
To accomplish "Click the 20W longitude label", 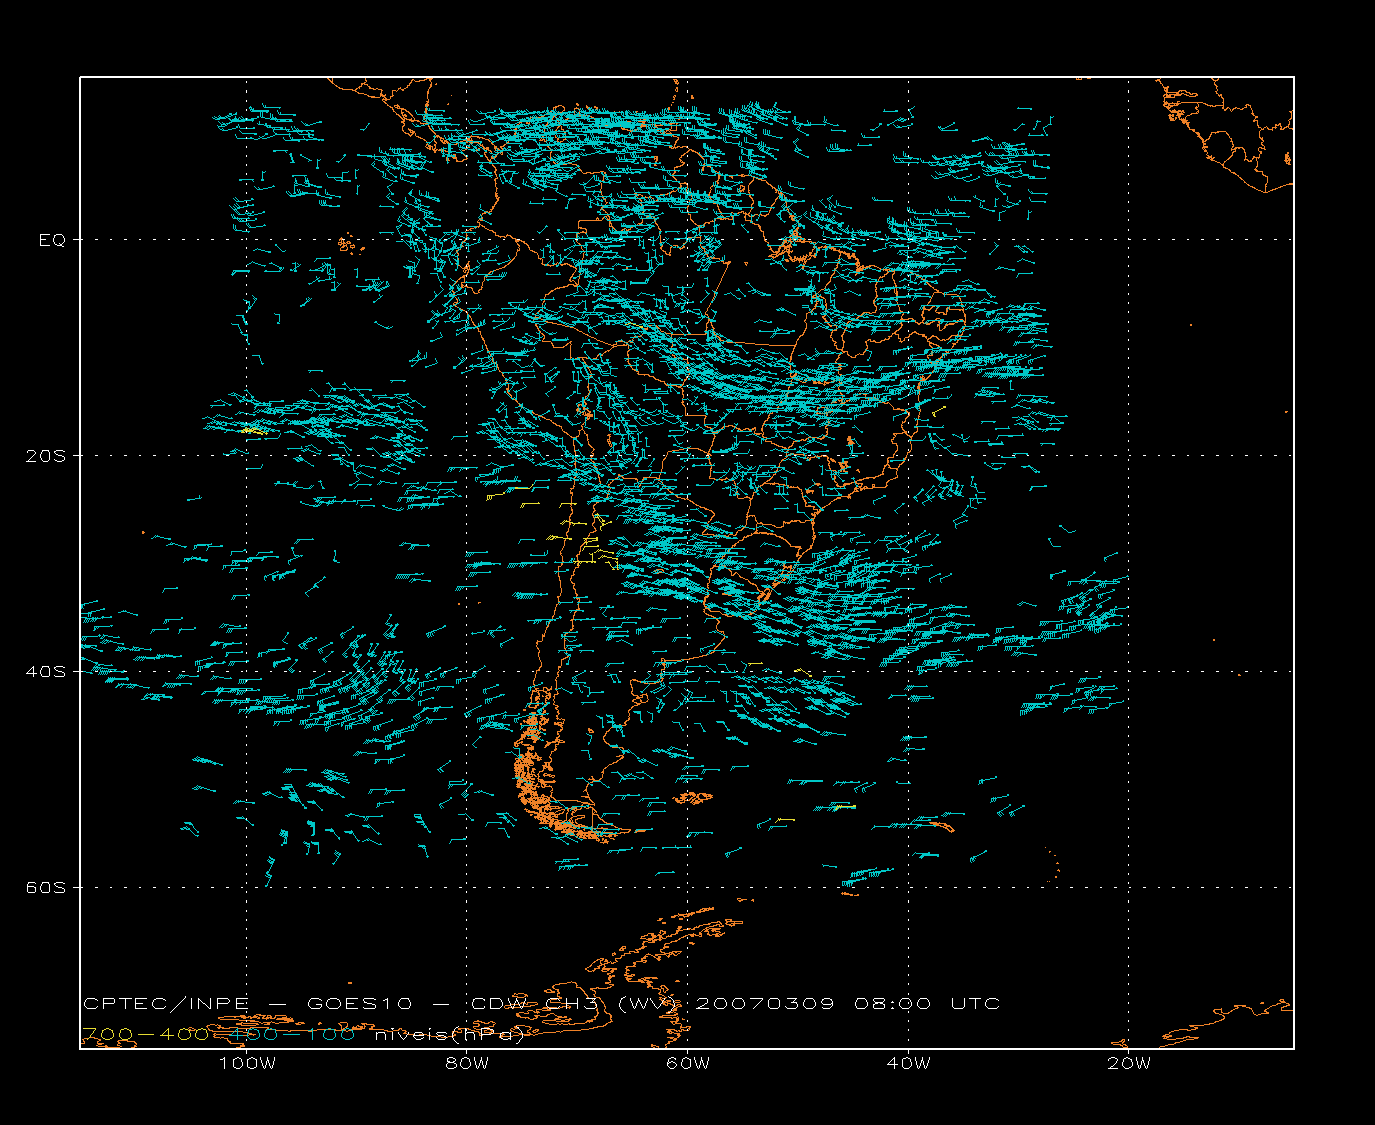I will click(1129, 1063).
